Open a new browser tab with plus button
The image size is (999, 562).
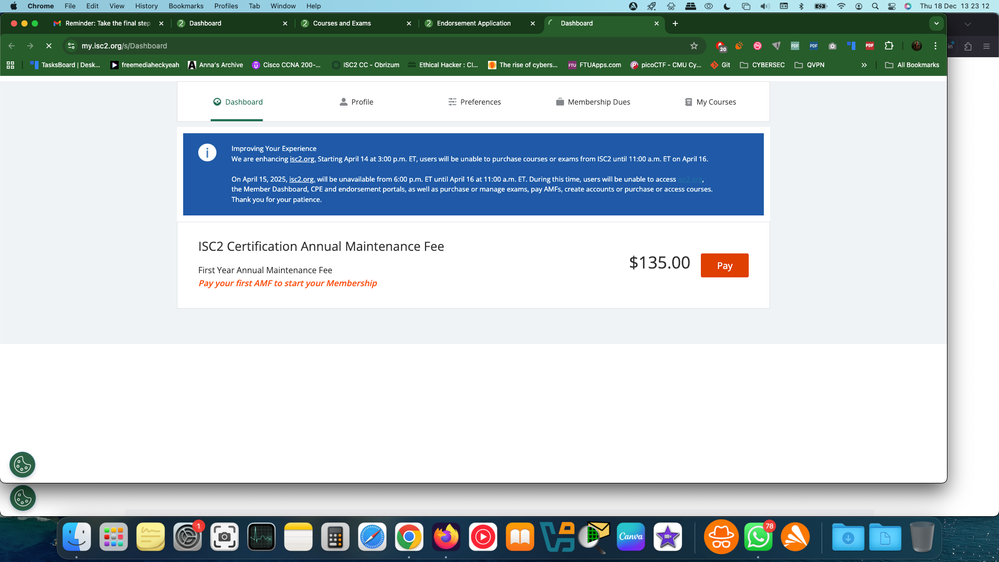click(675, 24)
